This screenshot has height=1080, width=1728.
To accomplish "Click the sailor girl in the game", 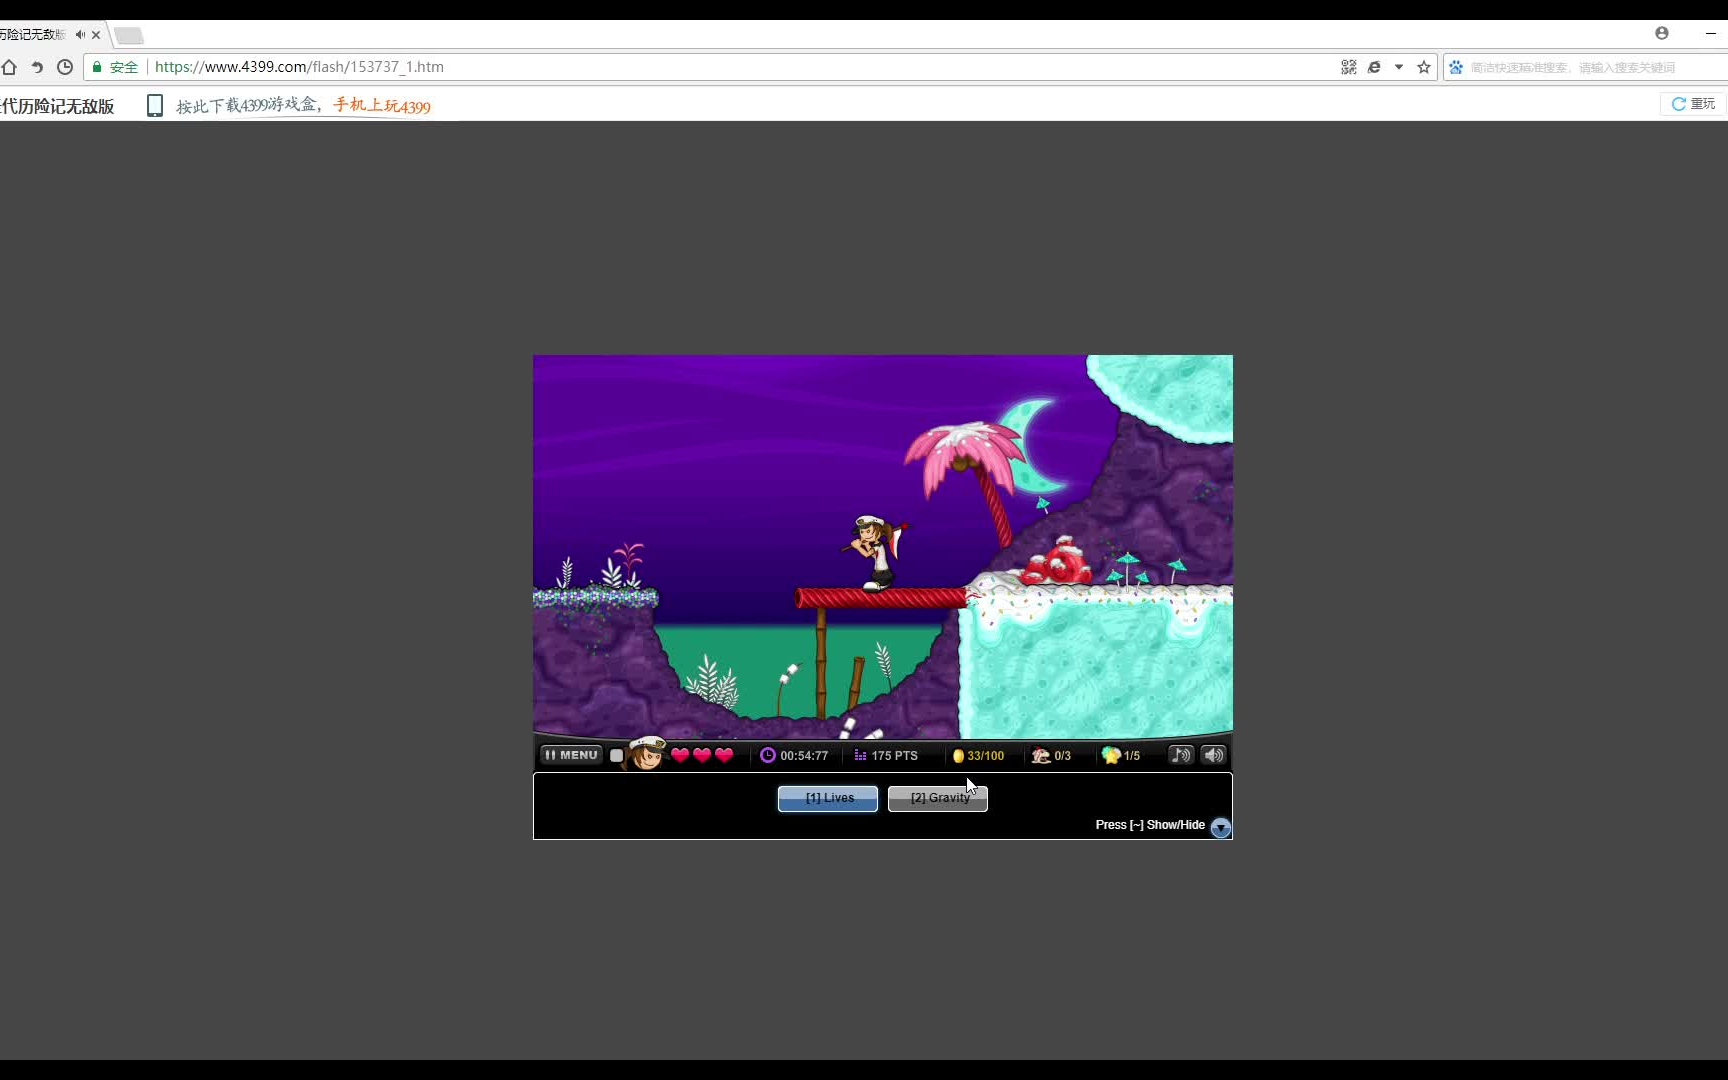I will (875, 552).
